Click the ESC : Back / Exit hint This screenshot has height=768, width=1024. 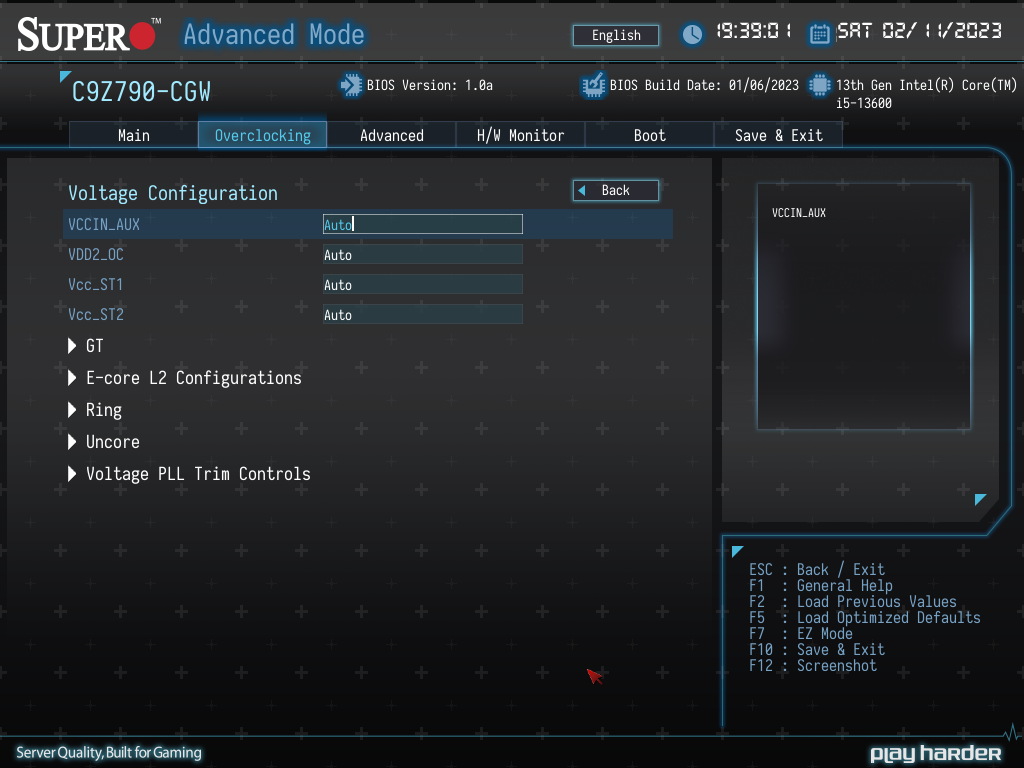(817, 569)
